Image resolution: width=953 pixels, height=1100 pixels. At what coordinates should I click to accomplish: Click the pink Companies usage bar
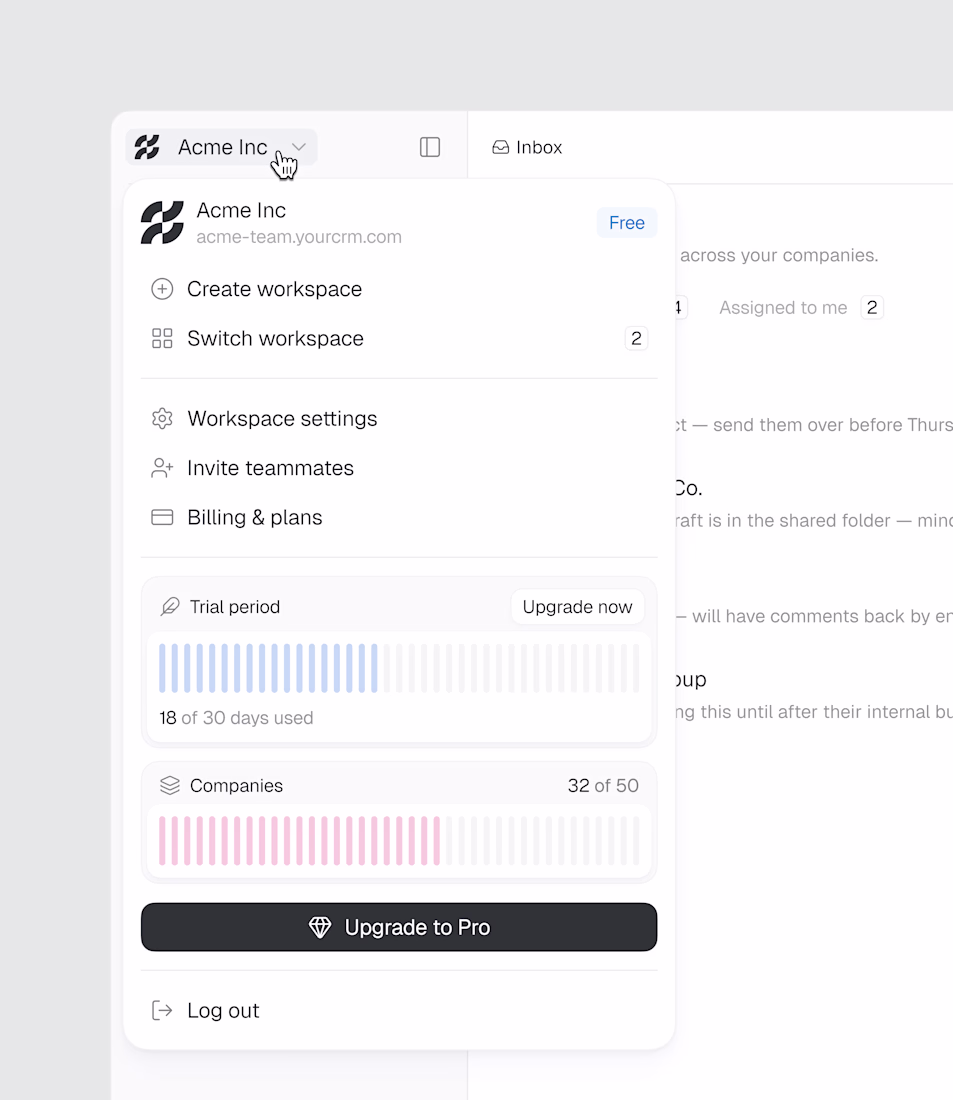(399, 840)
